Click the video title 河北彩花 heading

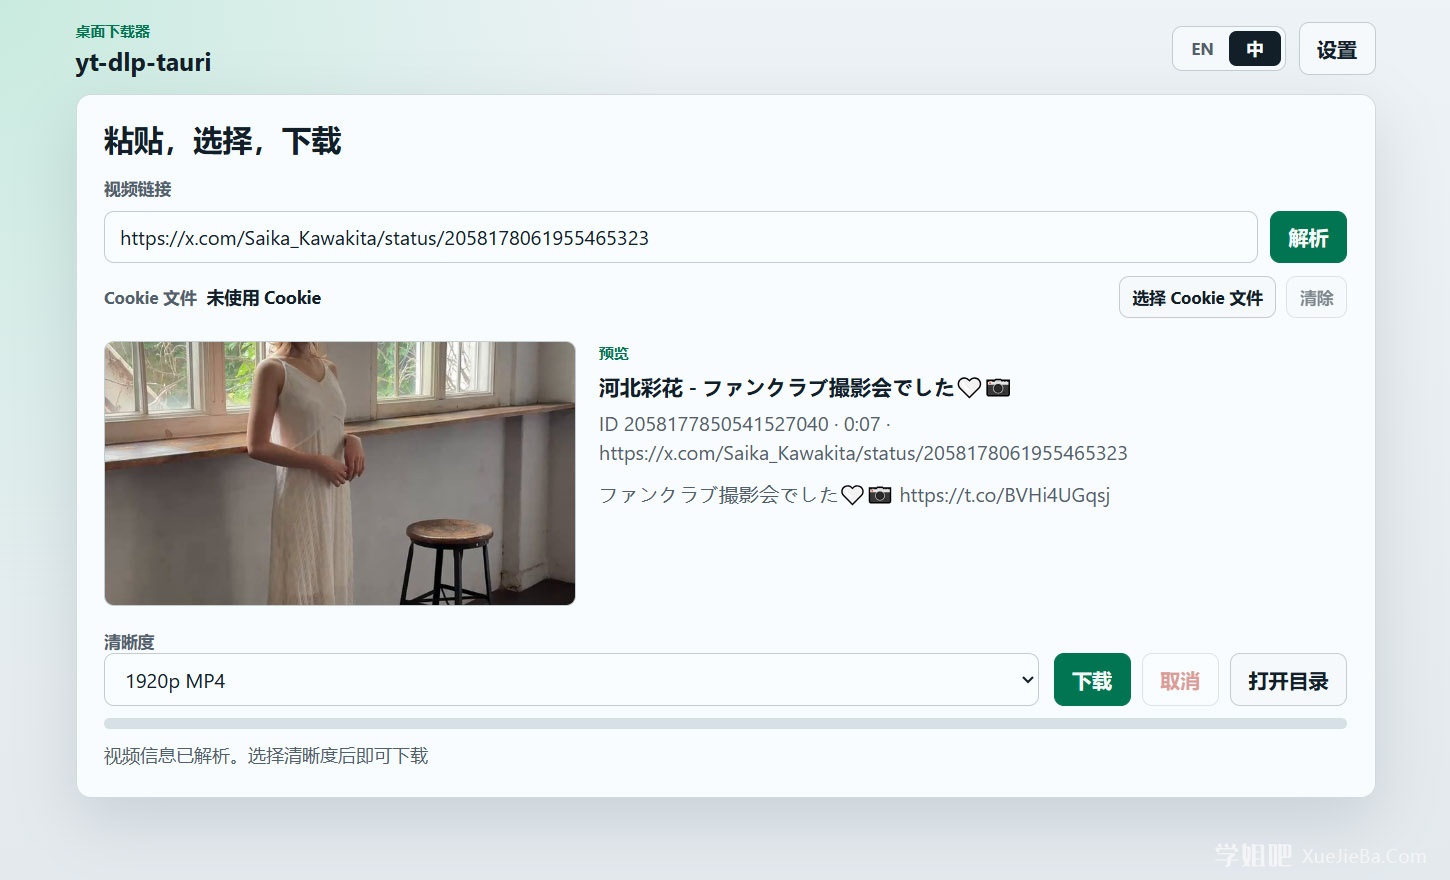(x=804, y=387)
